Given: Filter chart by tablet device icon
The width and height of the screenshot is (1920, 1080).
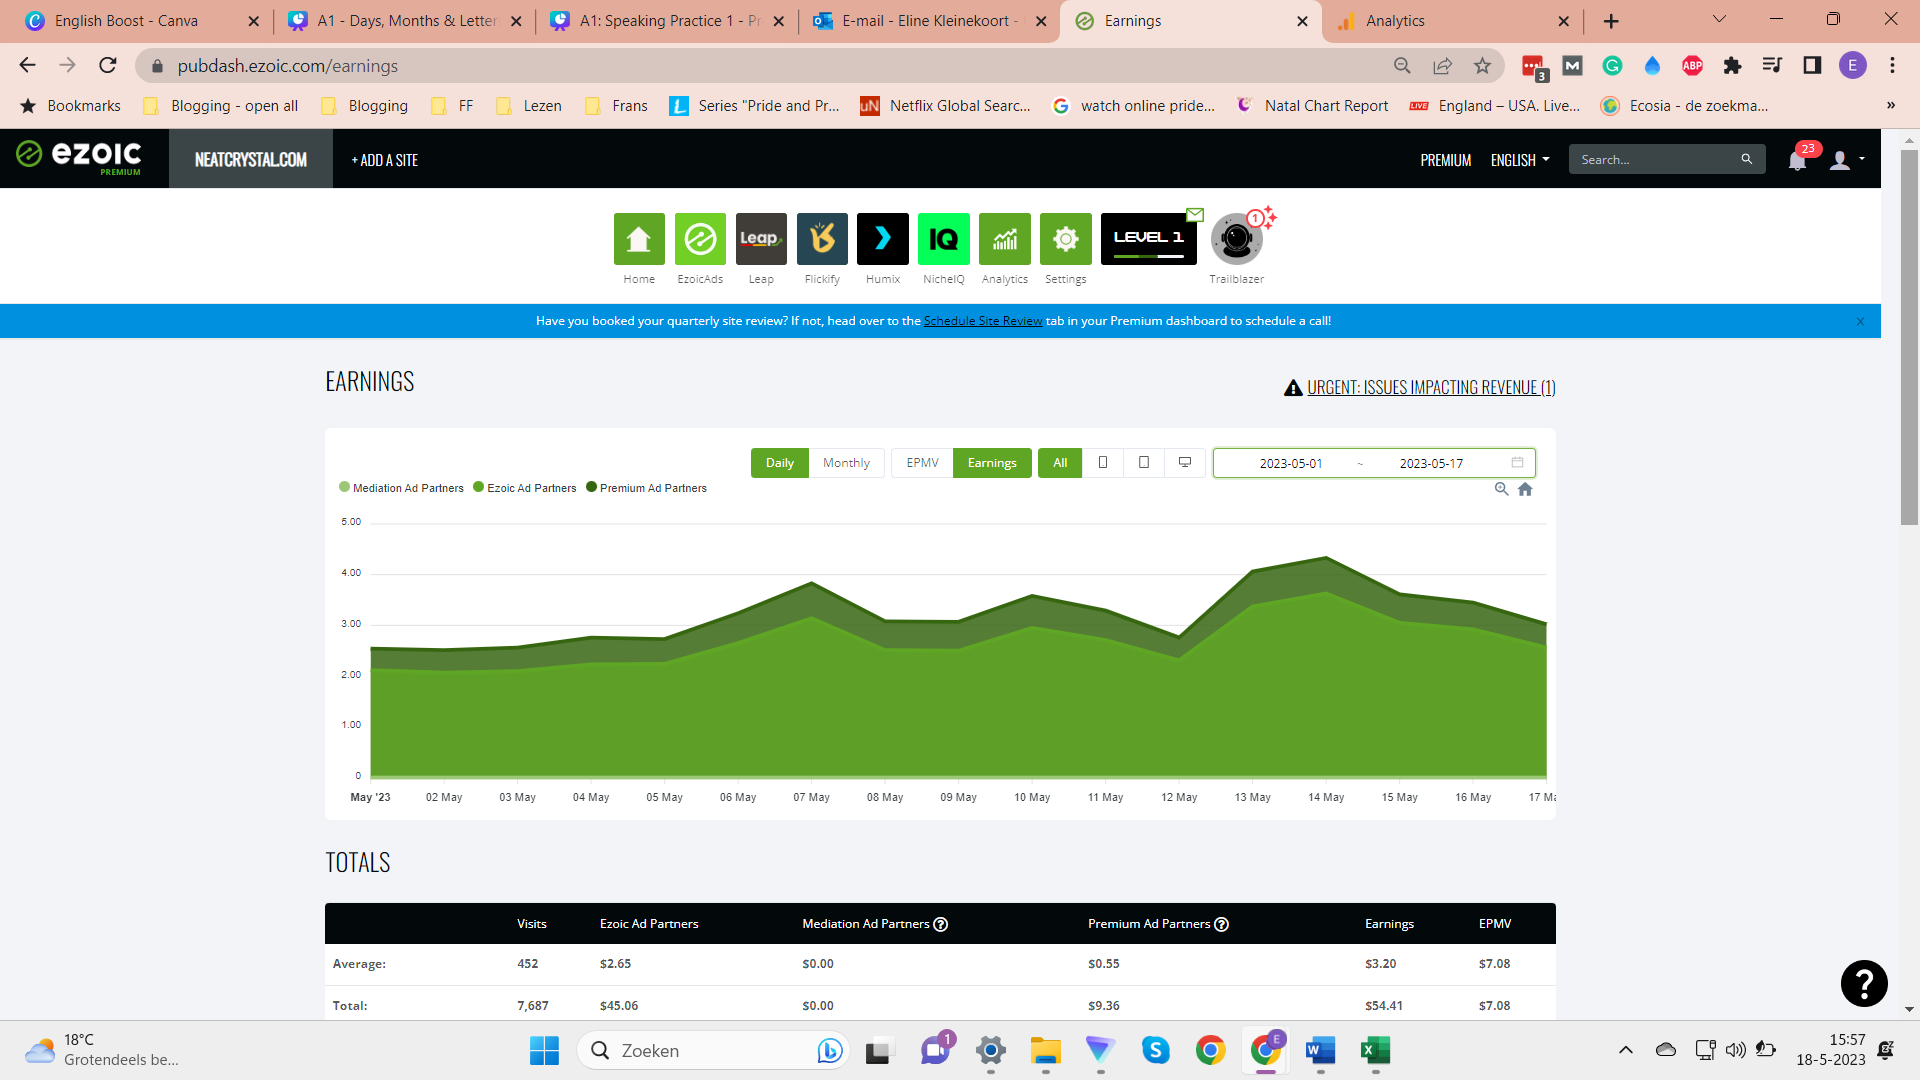Looking at the screenshot, I should [x=1144, y=463].
